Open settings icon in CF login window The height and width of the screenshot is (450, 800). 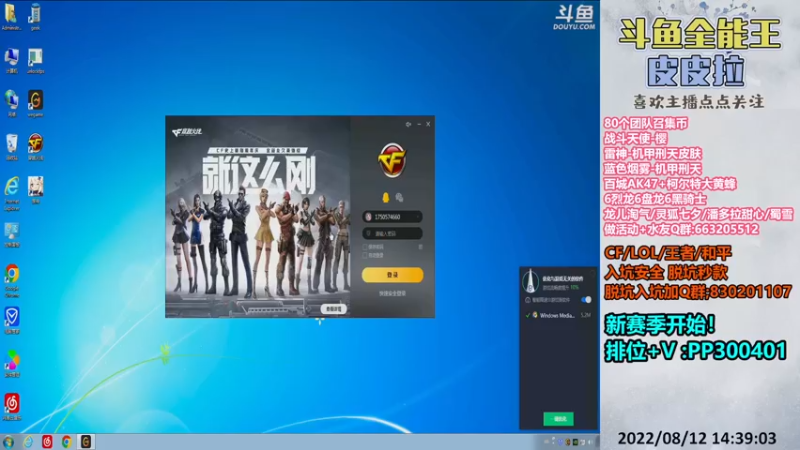click(408, 124)
